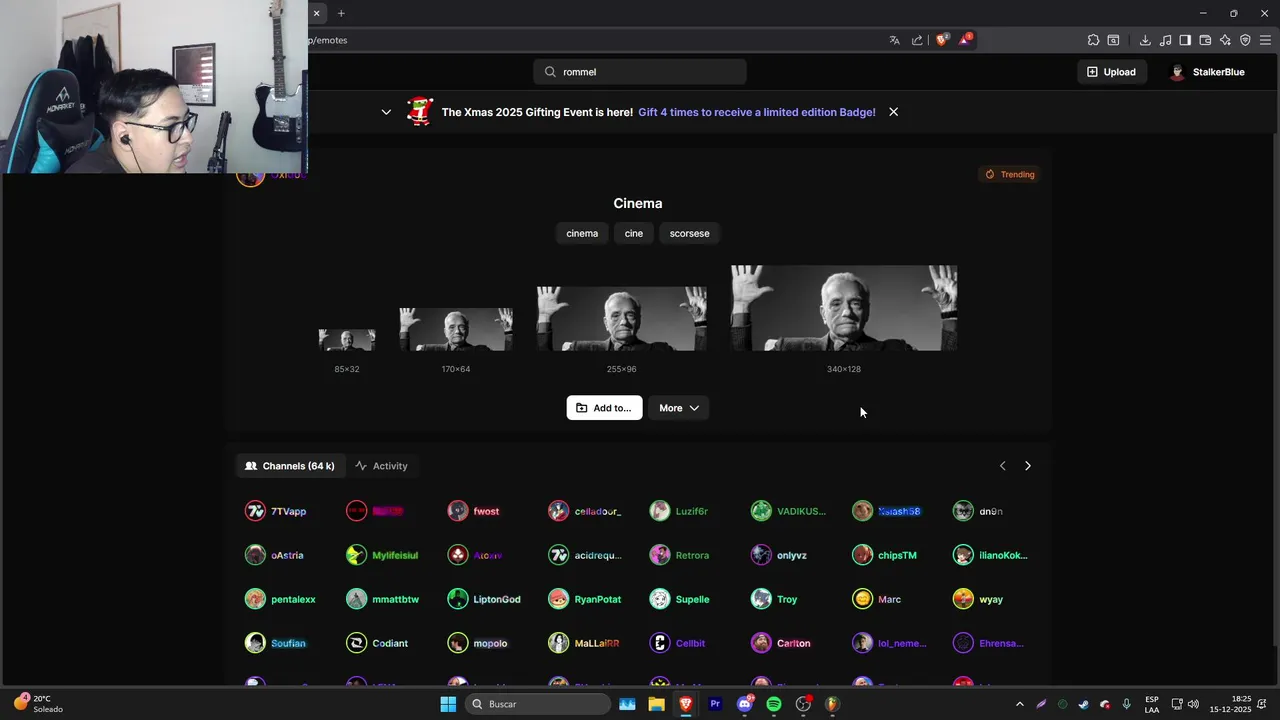Toggle the browser sidebar panel icon
1280x720 pixels.
(x=1185, y=40)
